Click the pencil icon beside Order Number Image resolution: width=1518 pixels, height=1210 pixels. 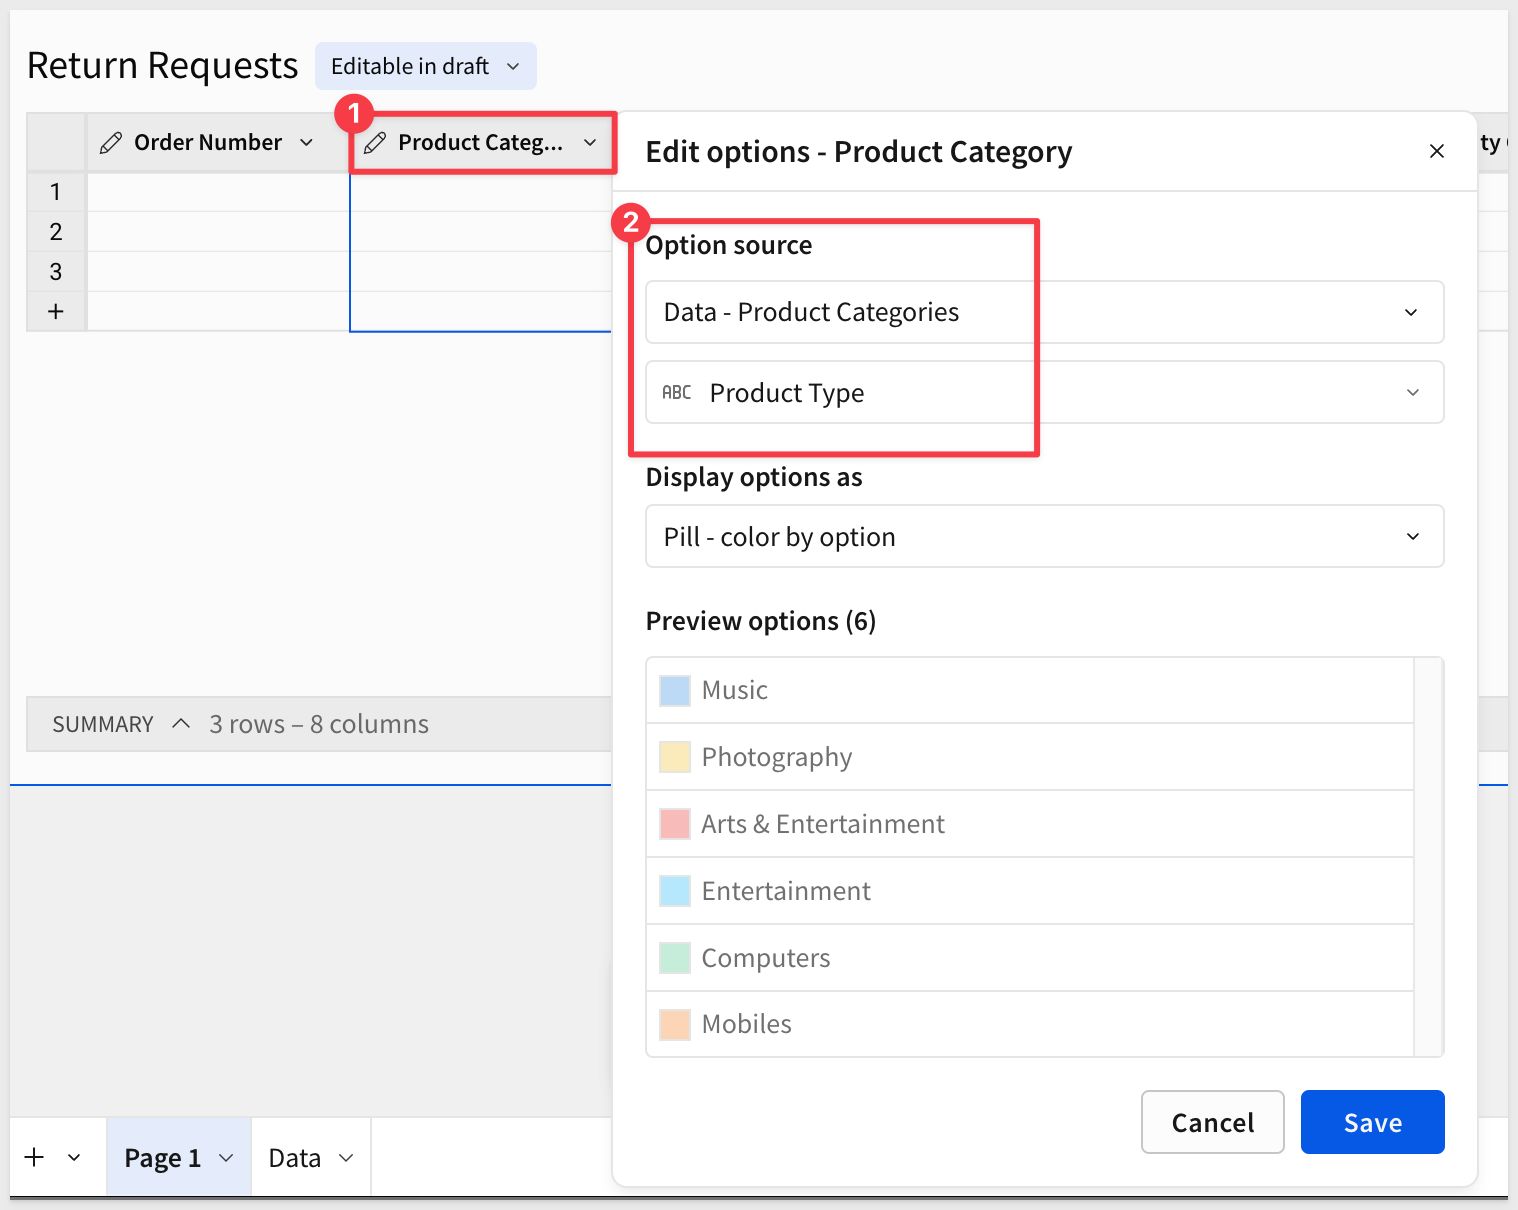(x=111, y=143)
